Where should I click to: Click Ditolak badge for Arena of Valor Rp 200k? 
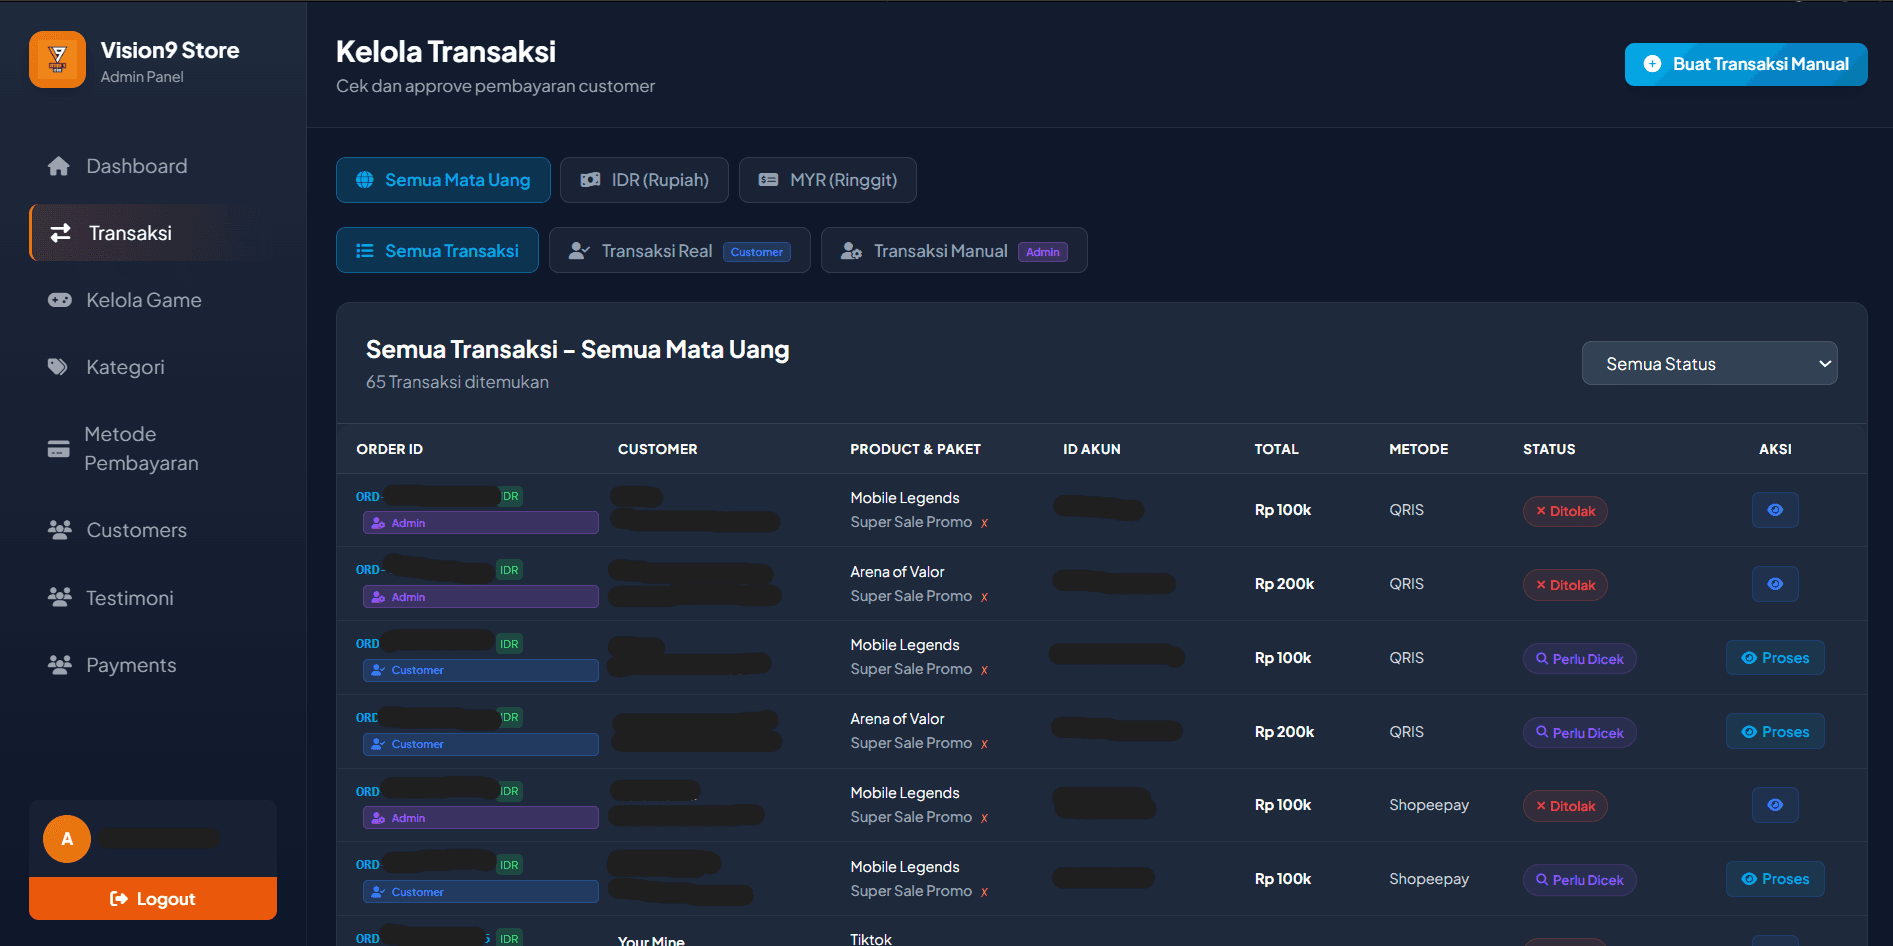click(x=1565, y=585)
